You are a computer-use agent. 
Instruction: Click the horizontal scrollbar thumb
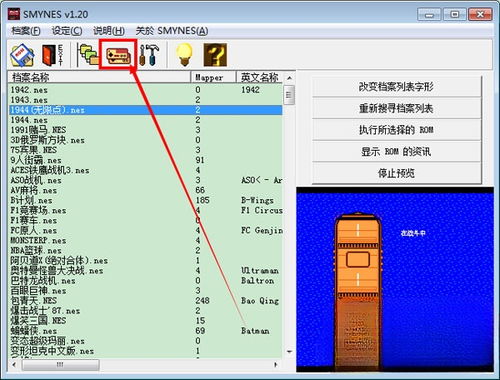coord(60,365)
